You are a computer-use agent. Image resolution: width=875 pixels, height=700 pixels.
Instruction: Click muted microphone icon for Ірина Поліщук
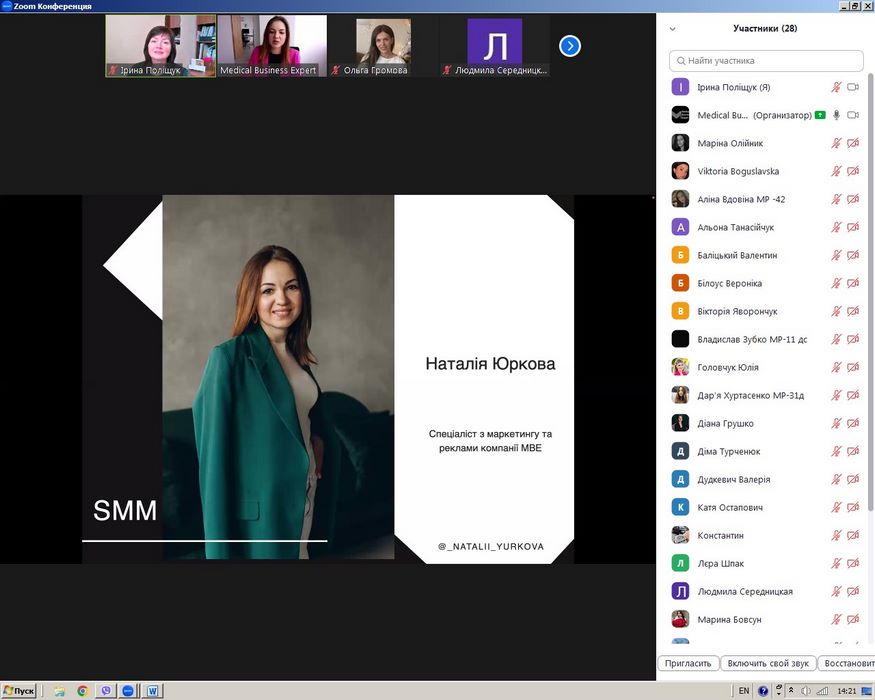(836, 87)
